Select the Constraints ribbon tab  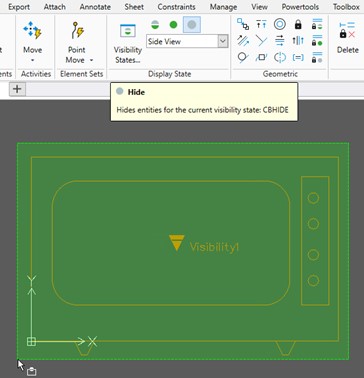(x=176, y=7)
